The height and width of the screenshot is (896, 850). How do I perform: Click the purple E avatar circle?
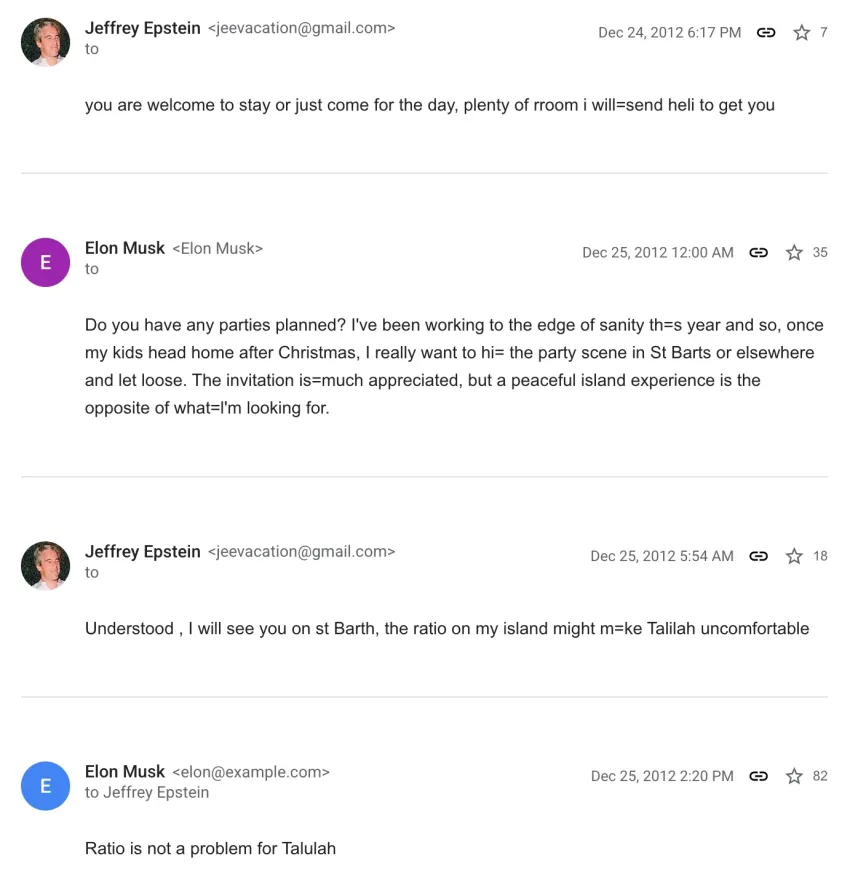[x=45, y=262]
